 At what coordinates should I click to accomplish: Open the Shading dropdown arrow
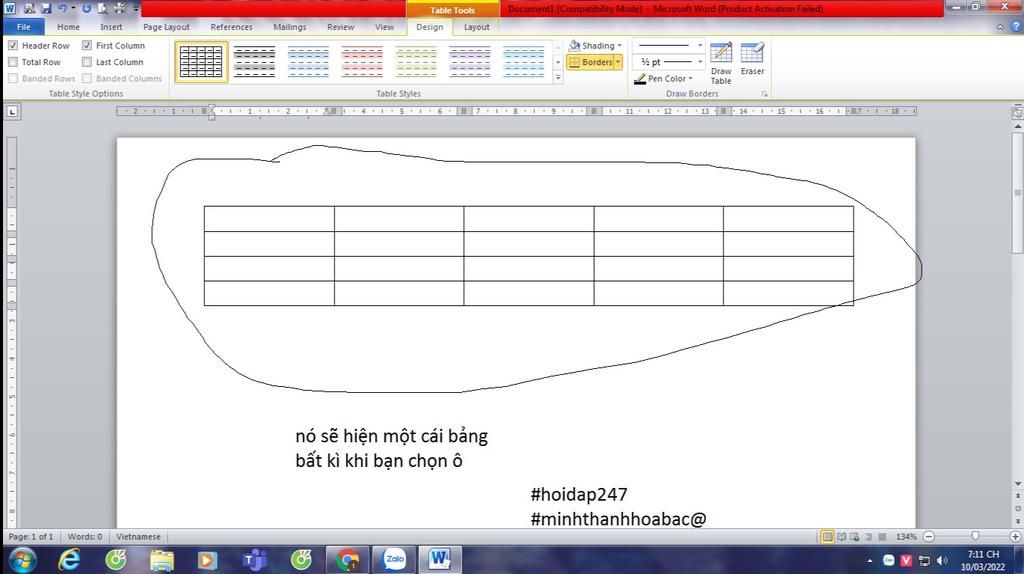click(620, 45)
